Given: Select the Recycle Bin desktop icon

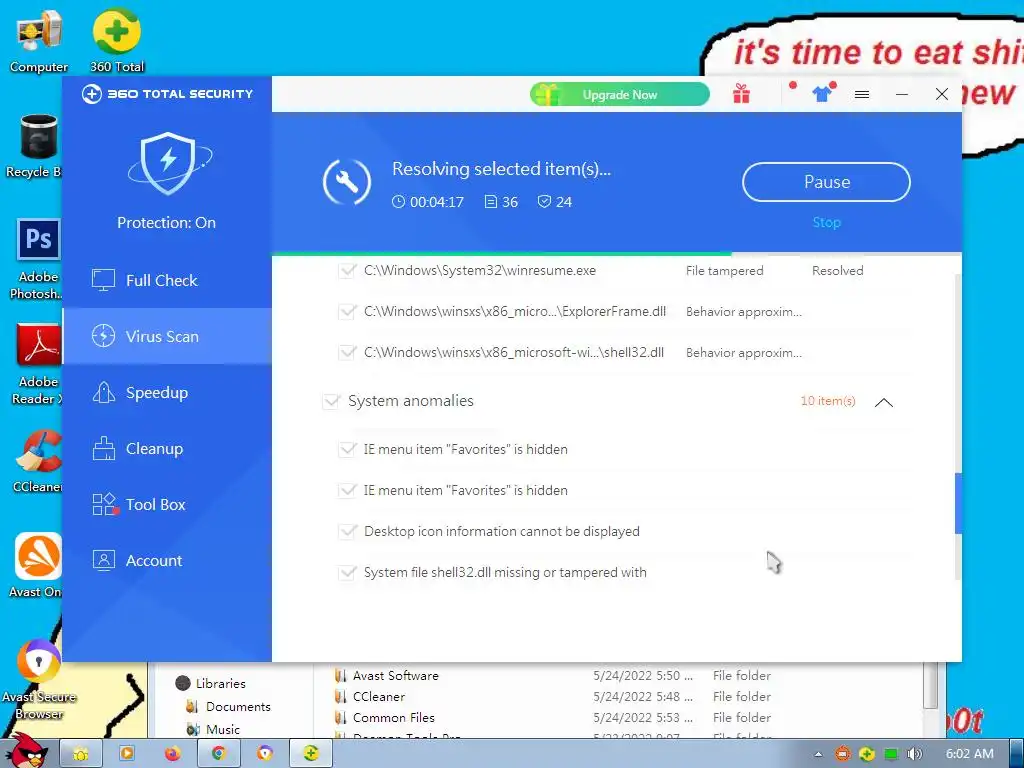Looking at the screenshot, I should pos(33,146).
